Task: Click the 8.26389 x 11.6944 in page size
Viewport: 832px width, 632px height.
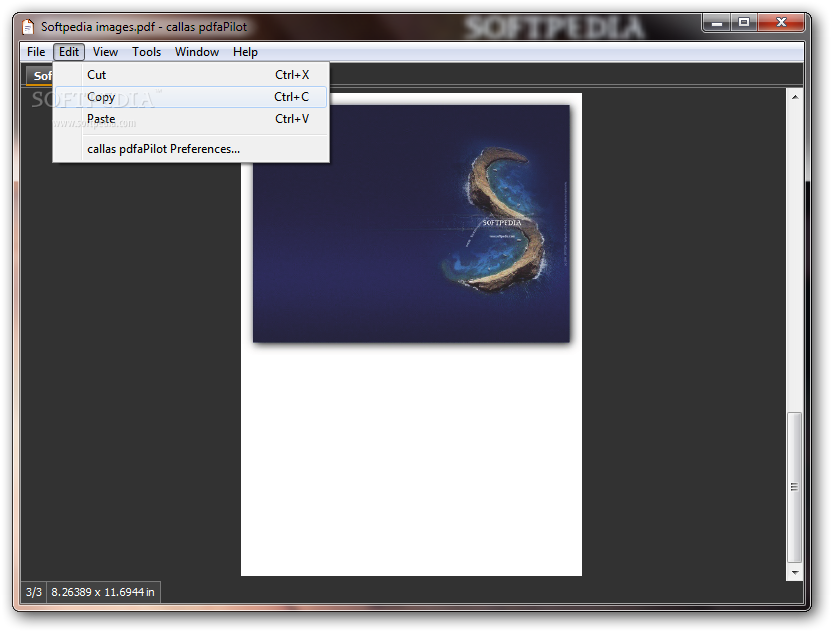Action: click(103, 592)
